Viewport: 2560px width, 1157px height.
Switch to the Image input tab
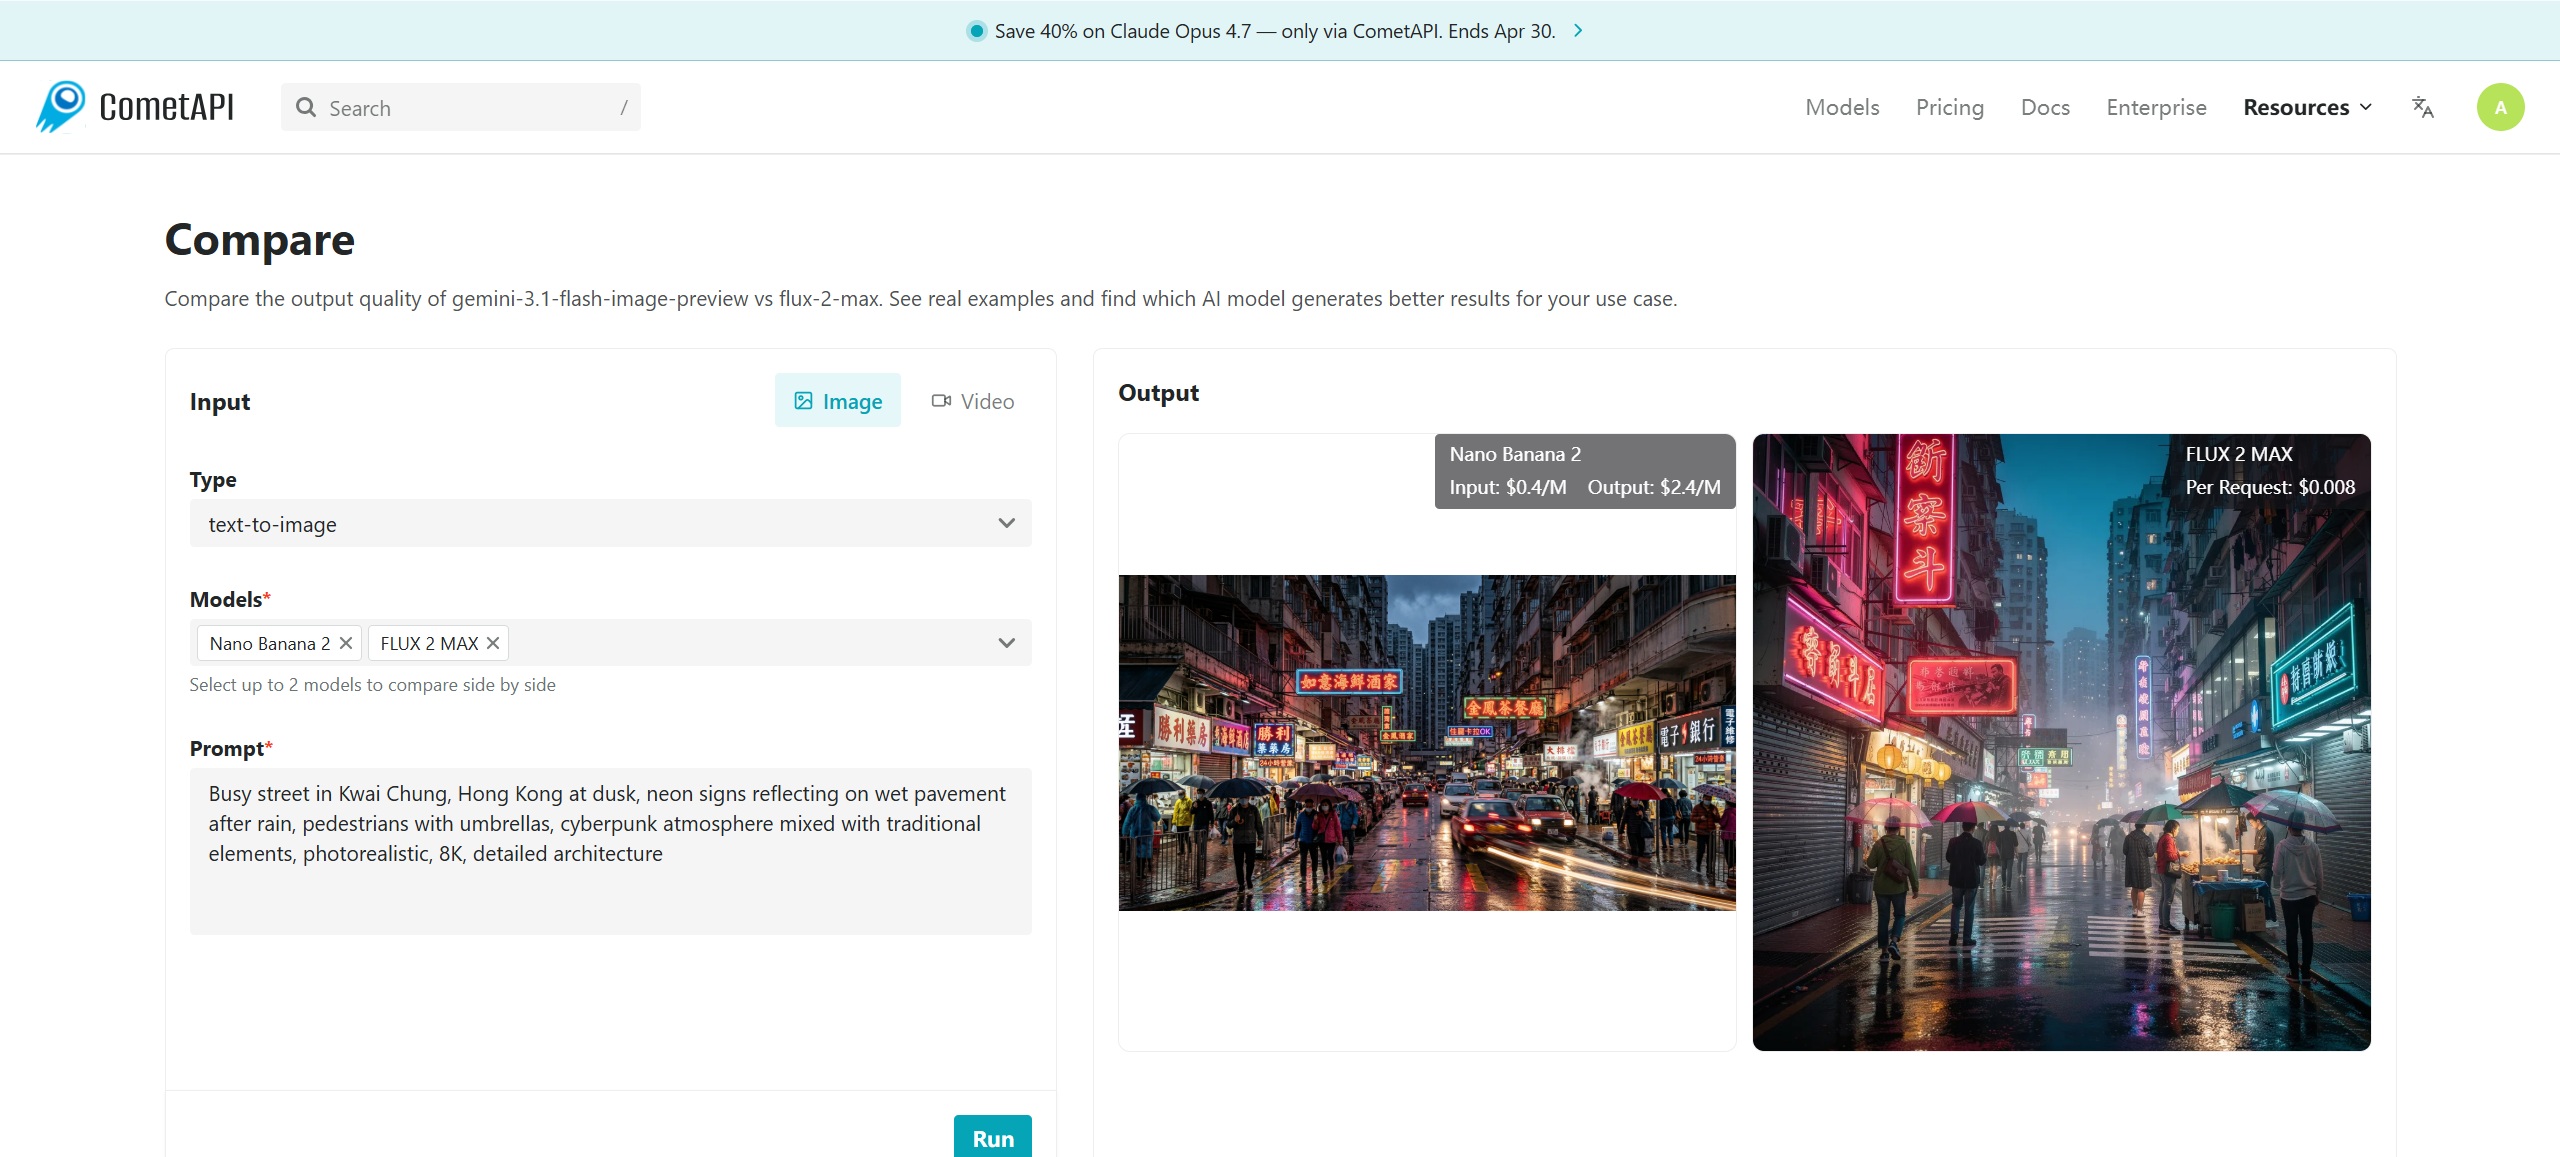pyautogui.click(x=837, y=401)
